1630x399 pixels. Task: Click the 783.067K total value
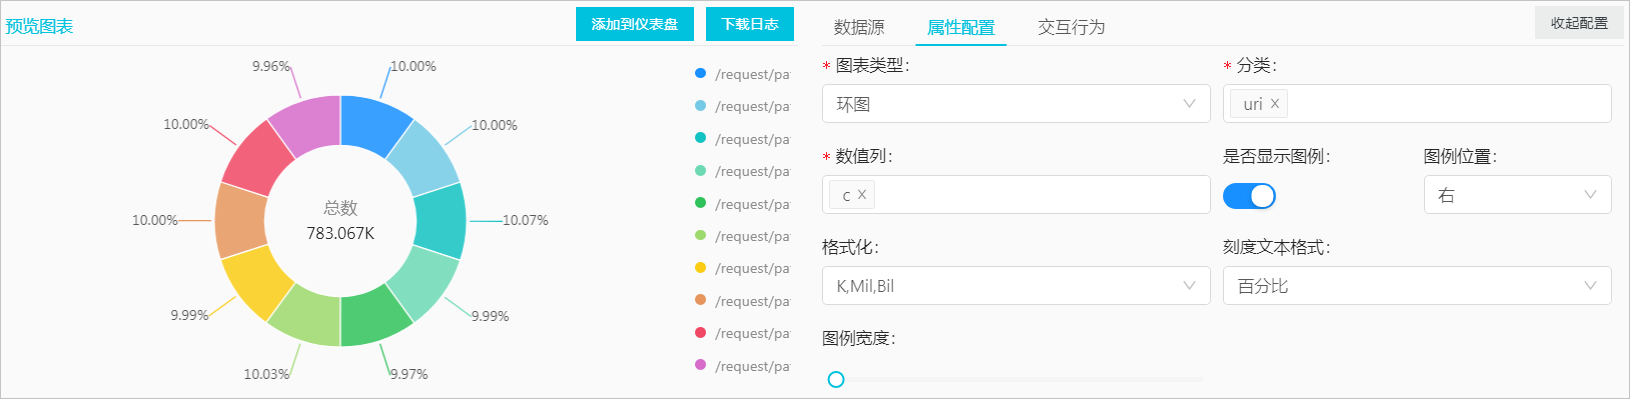coord(340,233)
